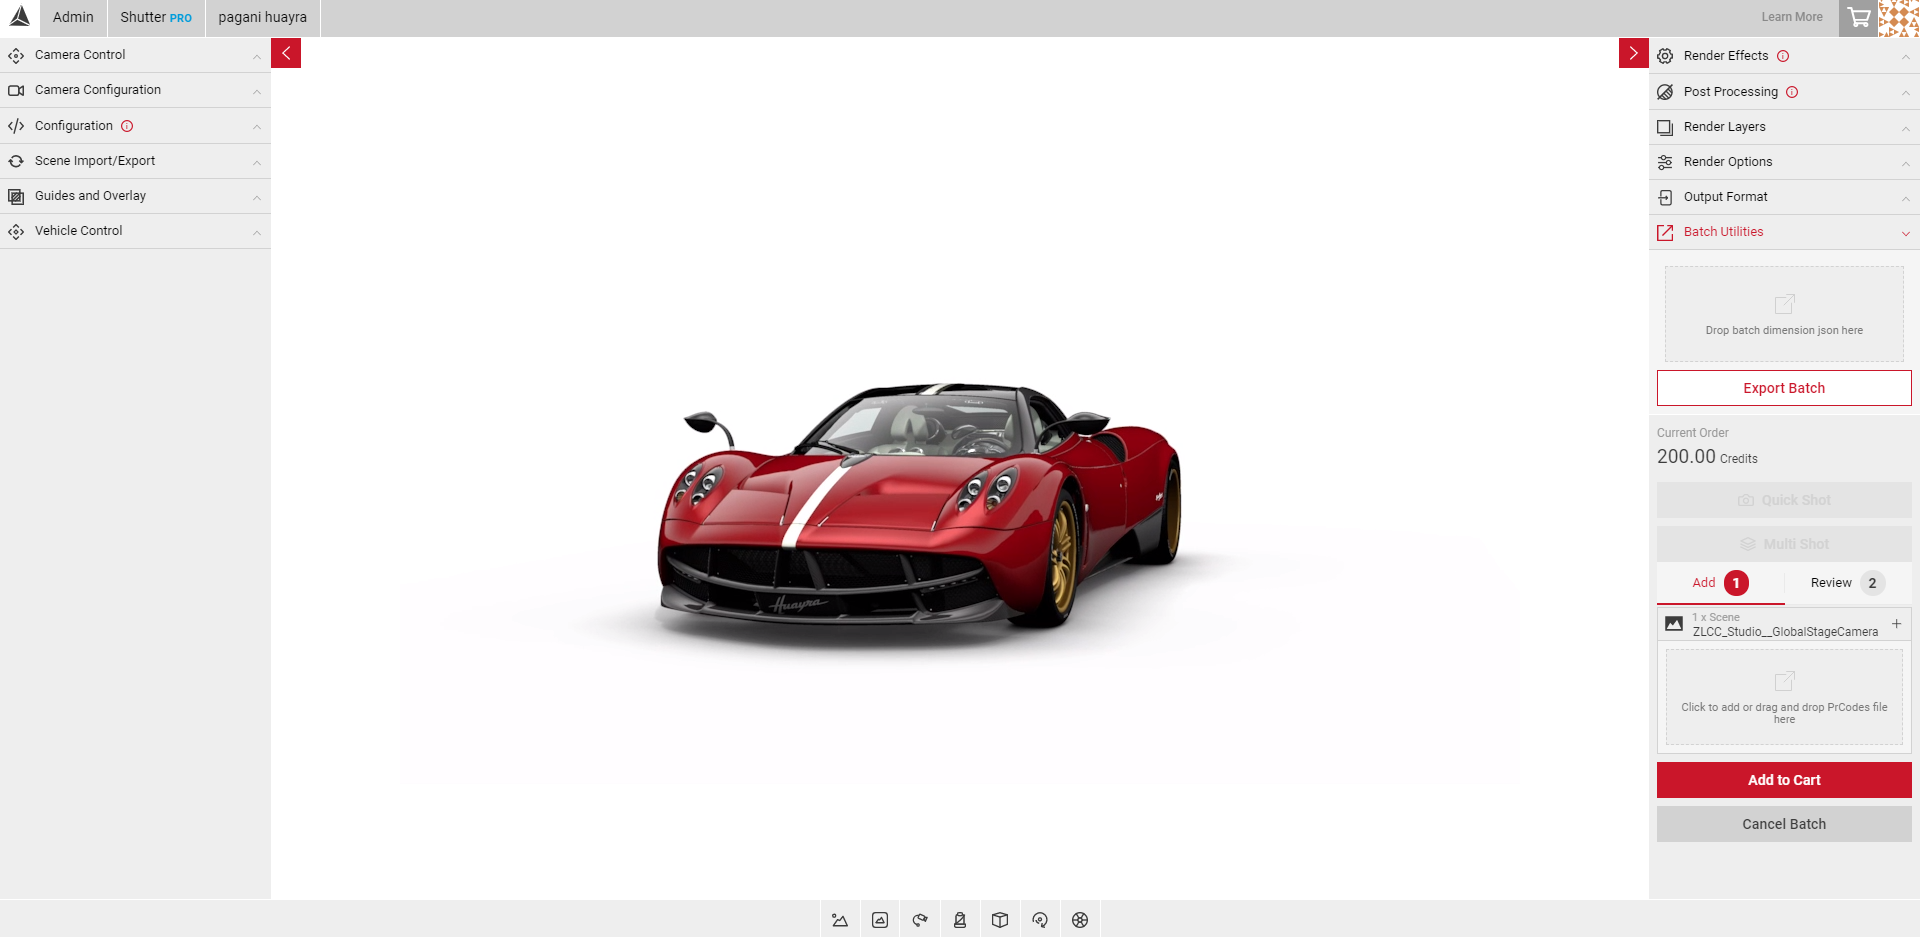Click the camera path animation icon
1920x937 pixels.
coord(920,920)
